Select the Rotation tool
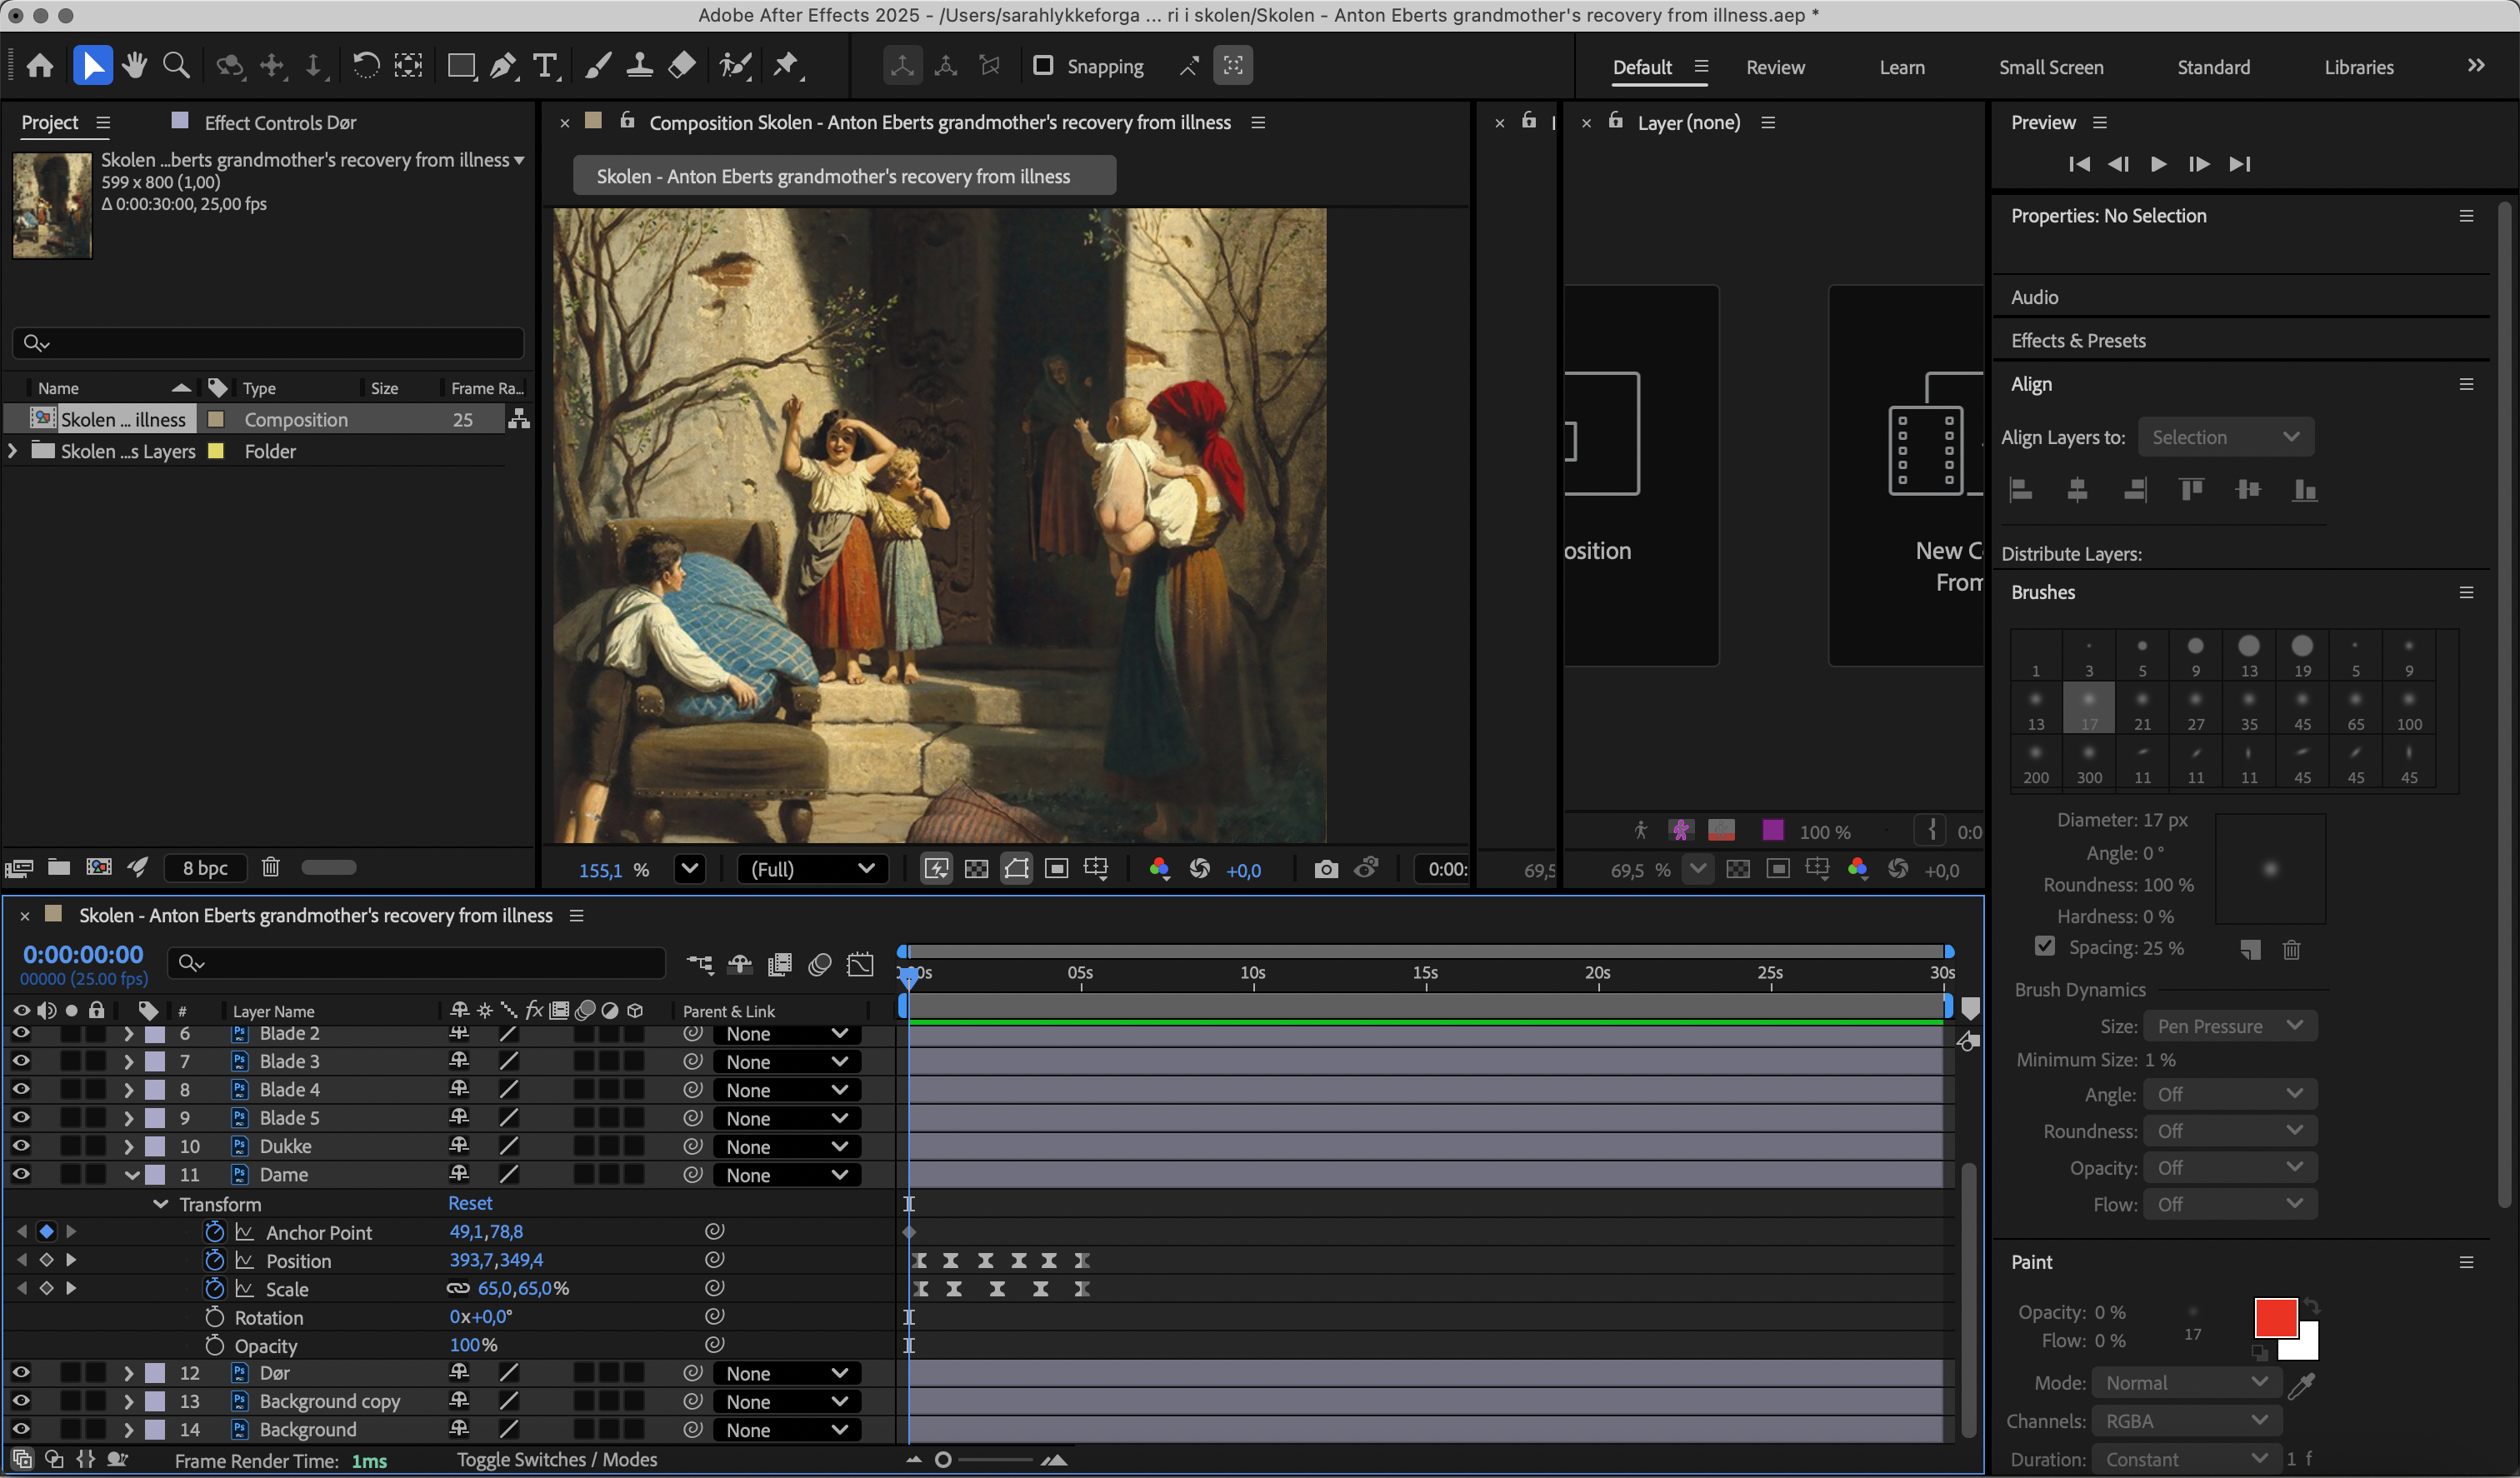Screen dimensions: 2520x1478 pos(366,66)
